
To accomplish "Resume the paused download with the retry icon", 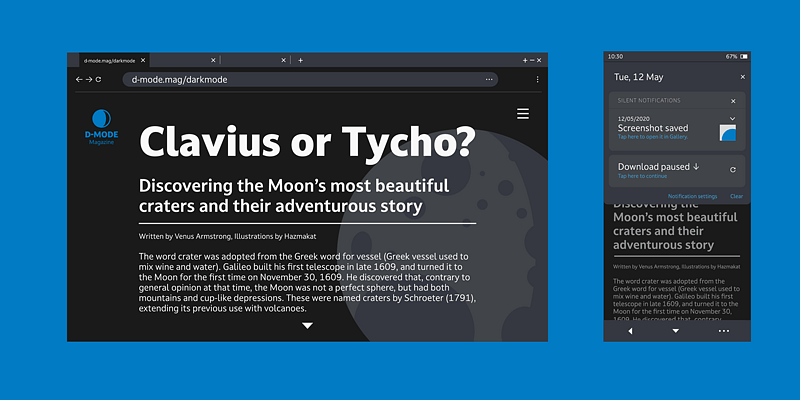I will tap(733, 170).
